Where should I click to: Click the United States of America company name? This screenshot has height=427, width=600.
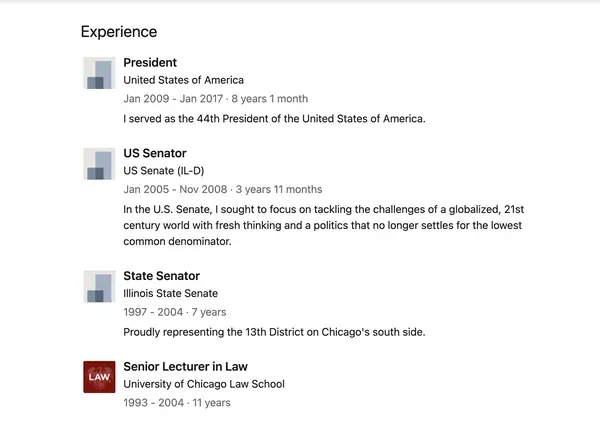click(183, 80)
